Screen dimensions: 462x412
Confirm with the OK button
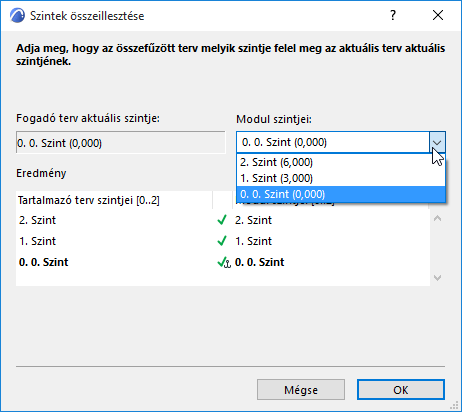point(401,390)
